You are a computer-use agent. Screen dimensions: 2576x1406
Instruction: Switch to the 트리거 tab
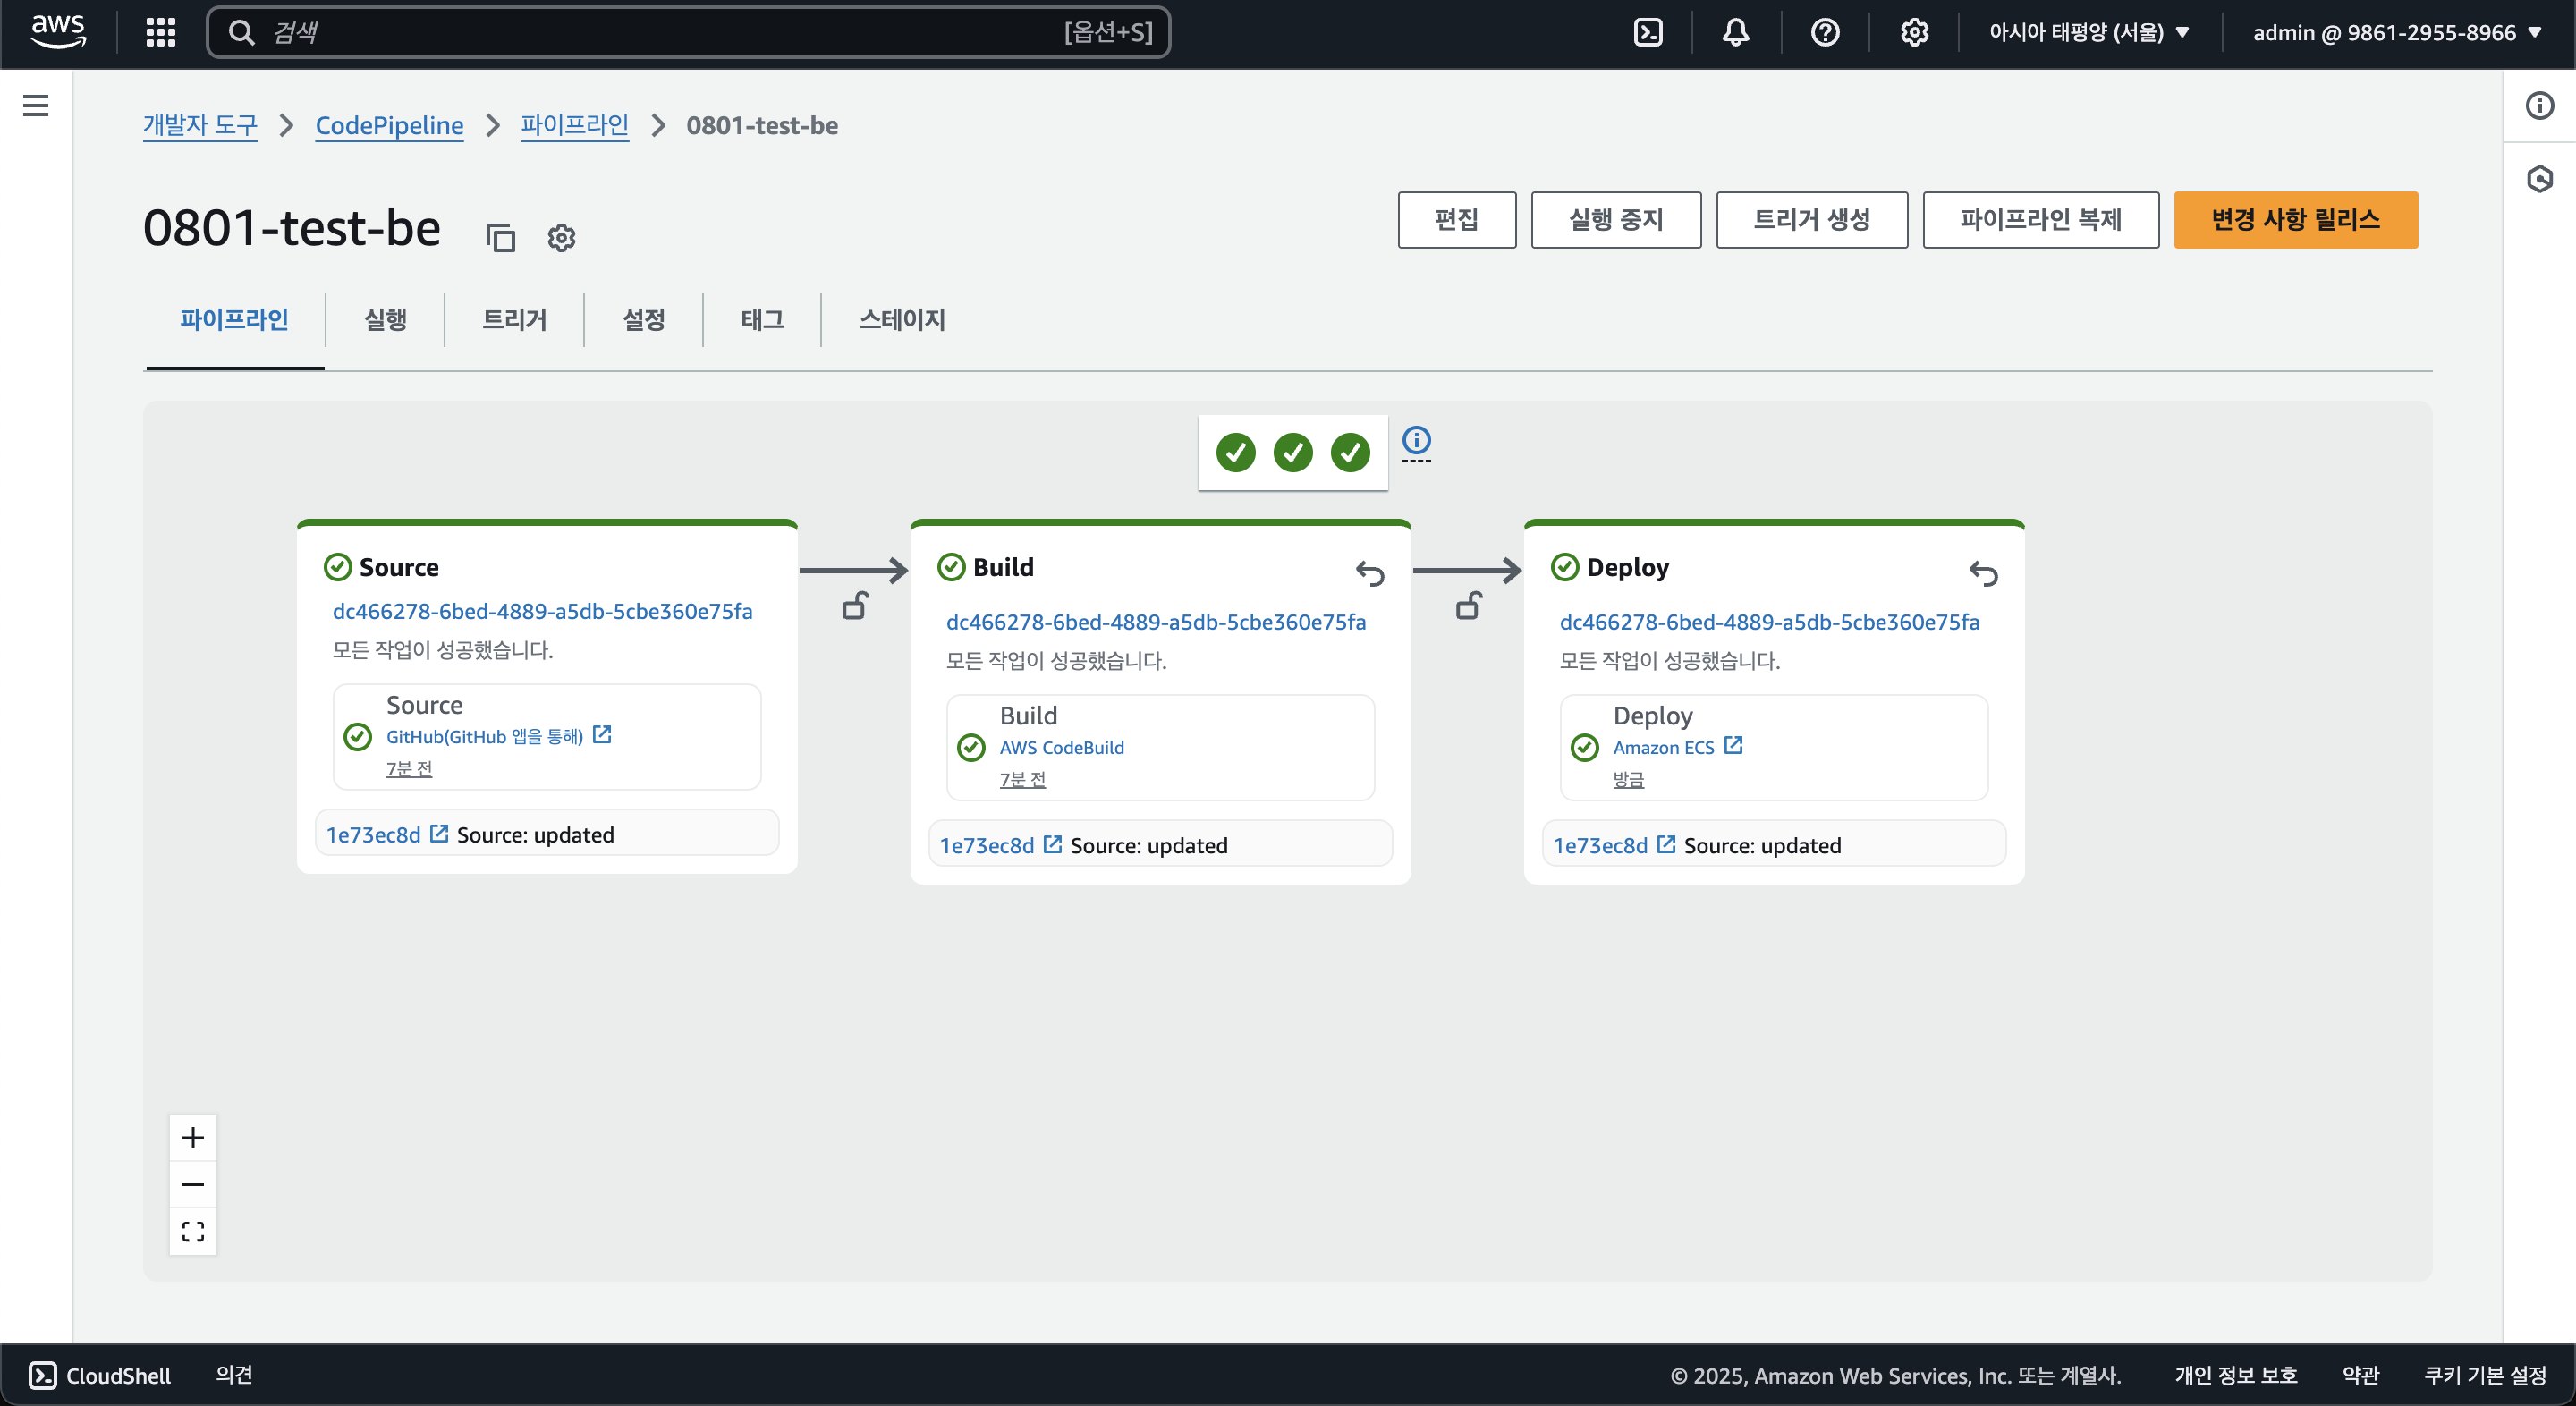pos(514,320)
